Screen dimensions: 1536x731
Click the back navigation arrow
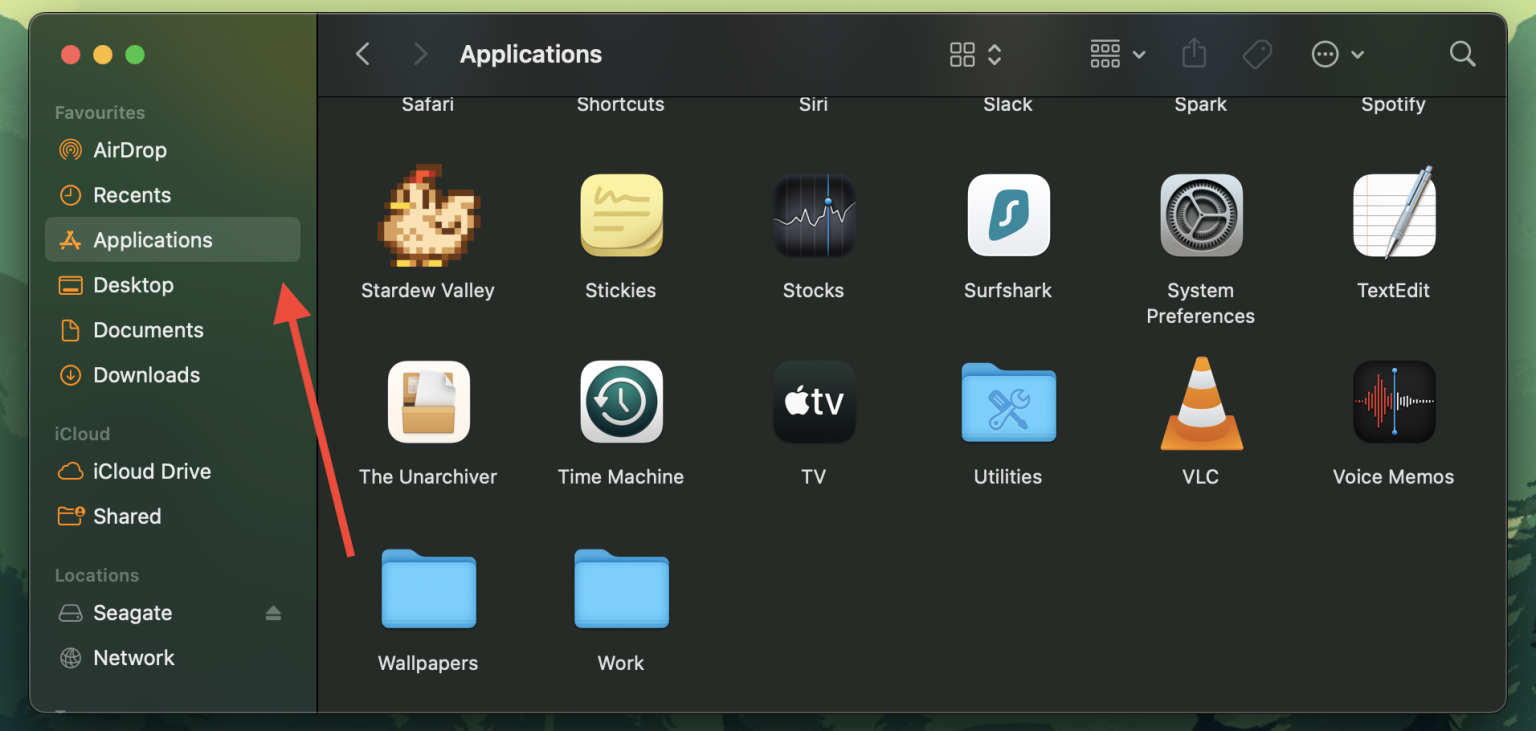coord(363,54)
